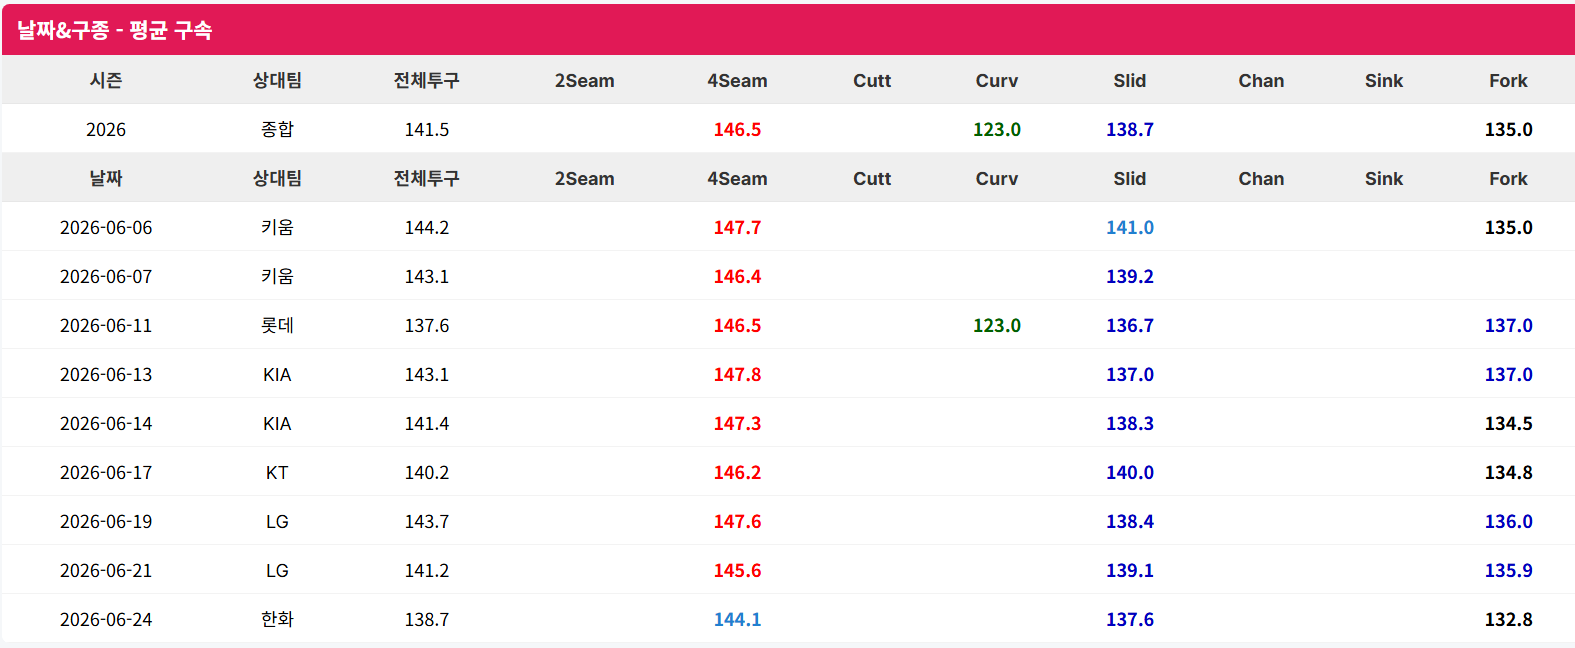Select the date 2026-06-24
The height and width of the screenshot is (648, 1575).
click(106, 620)
